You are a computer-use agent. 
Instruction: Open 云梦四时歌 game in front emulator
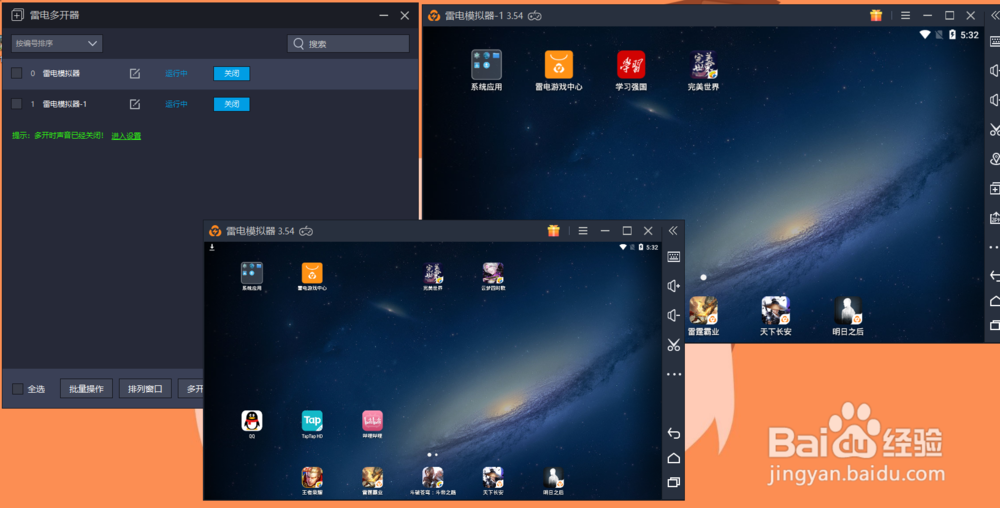point(493,273)
